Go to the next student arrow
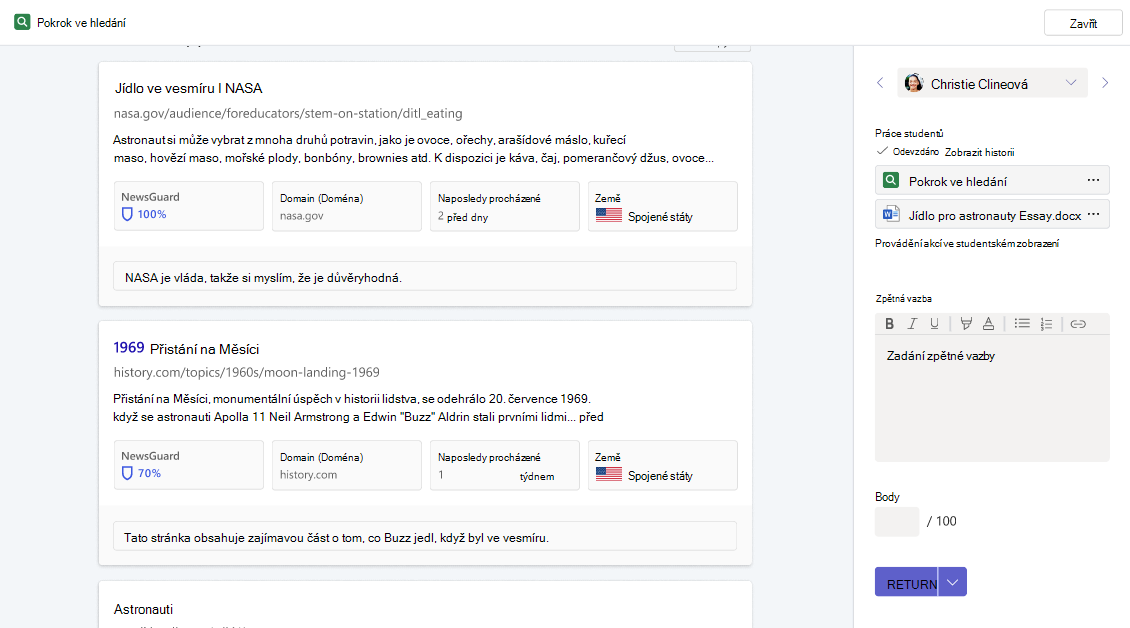This screenshot has width=1130, height=628. tap(1105, 84)
